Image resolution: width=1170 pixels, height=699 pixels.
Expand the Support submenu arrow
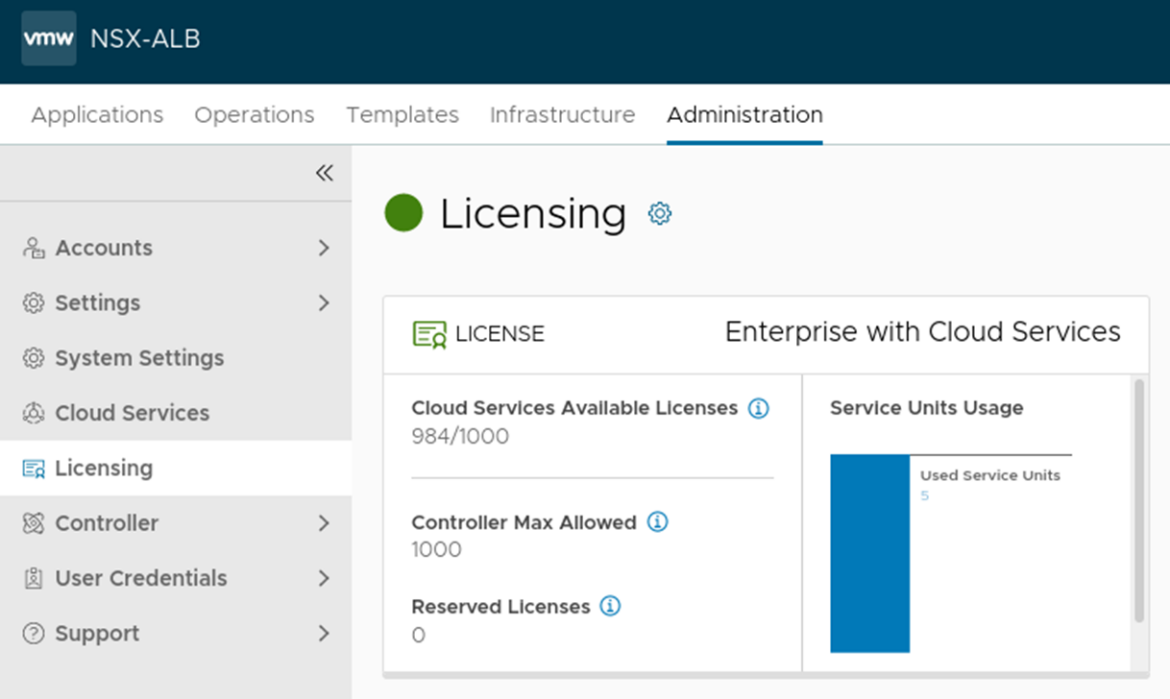click(324, 633)
